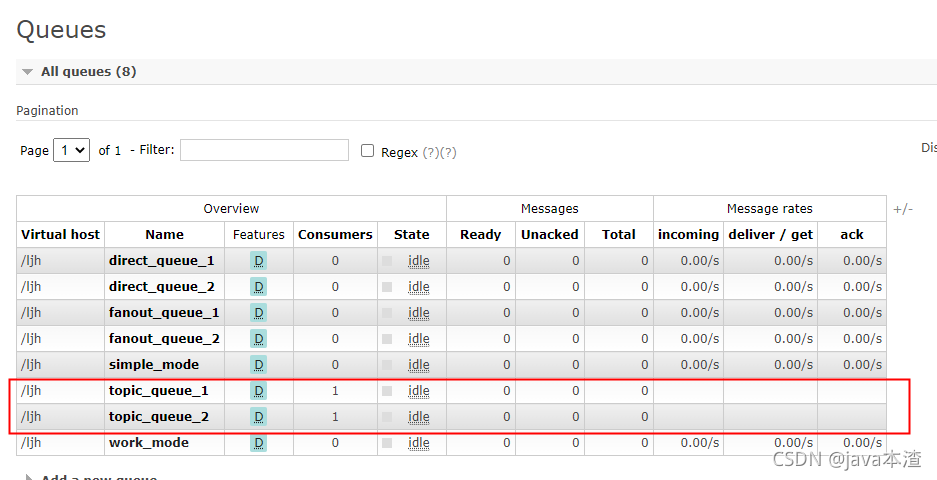This screenshot has height=480, width=937.
Task: Sort table by incoming rate column
Action: pos(688,234)
